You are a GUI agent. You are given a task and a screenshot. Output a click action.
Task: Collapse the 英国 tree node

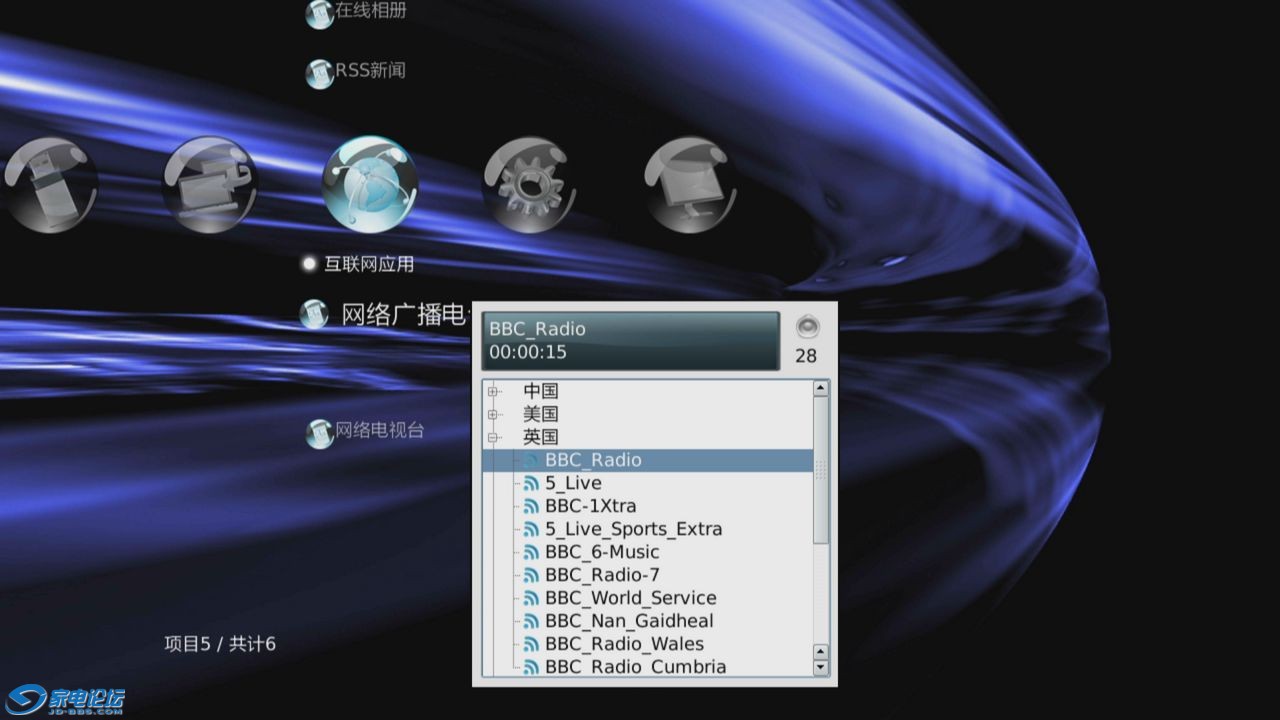coord(492,437)
